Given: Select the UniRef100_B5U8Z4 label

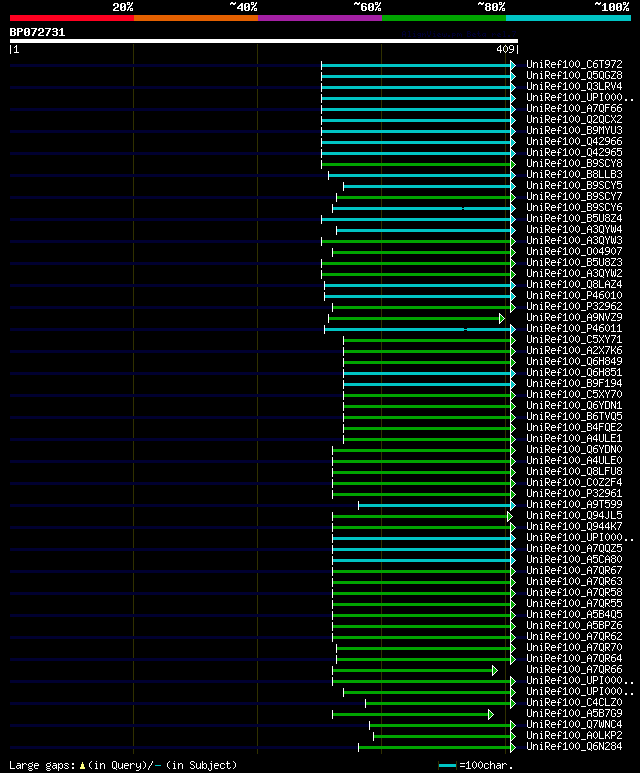Looking at the screenshot, I should click(x=574, y=218).
